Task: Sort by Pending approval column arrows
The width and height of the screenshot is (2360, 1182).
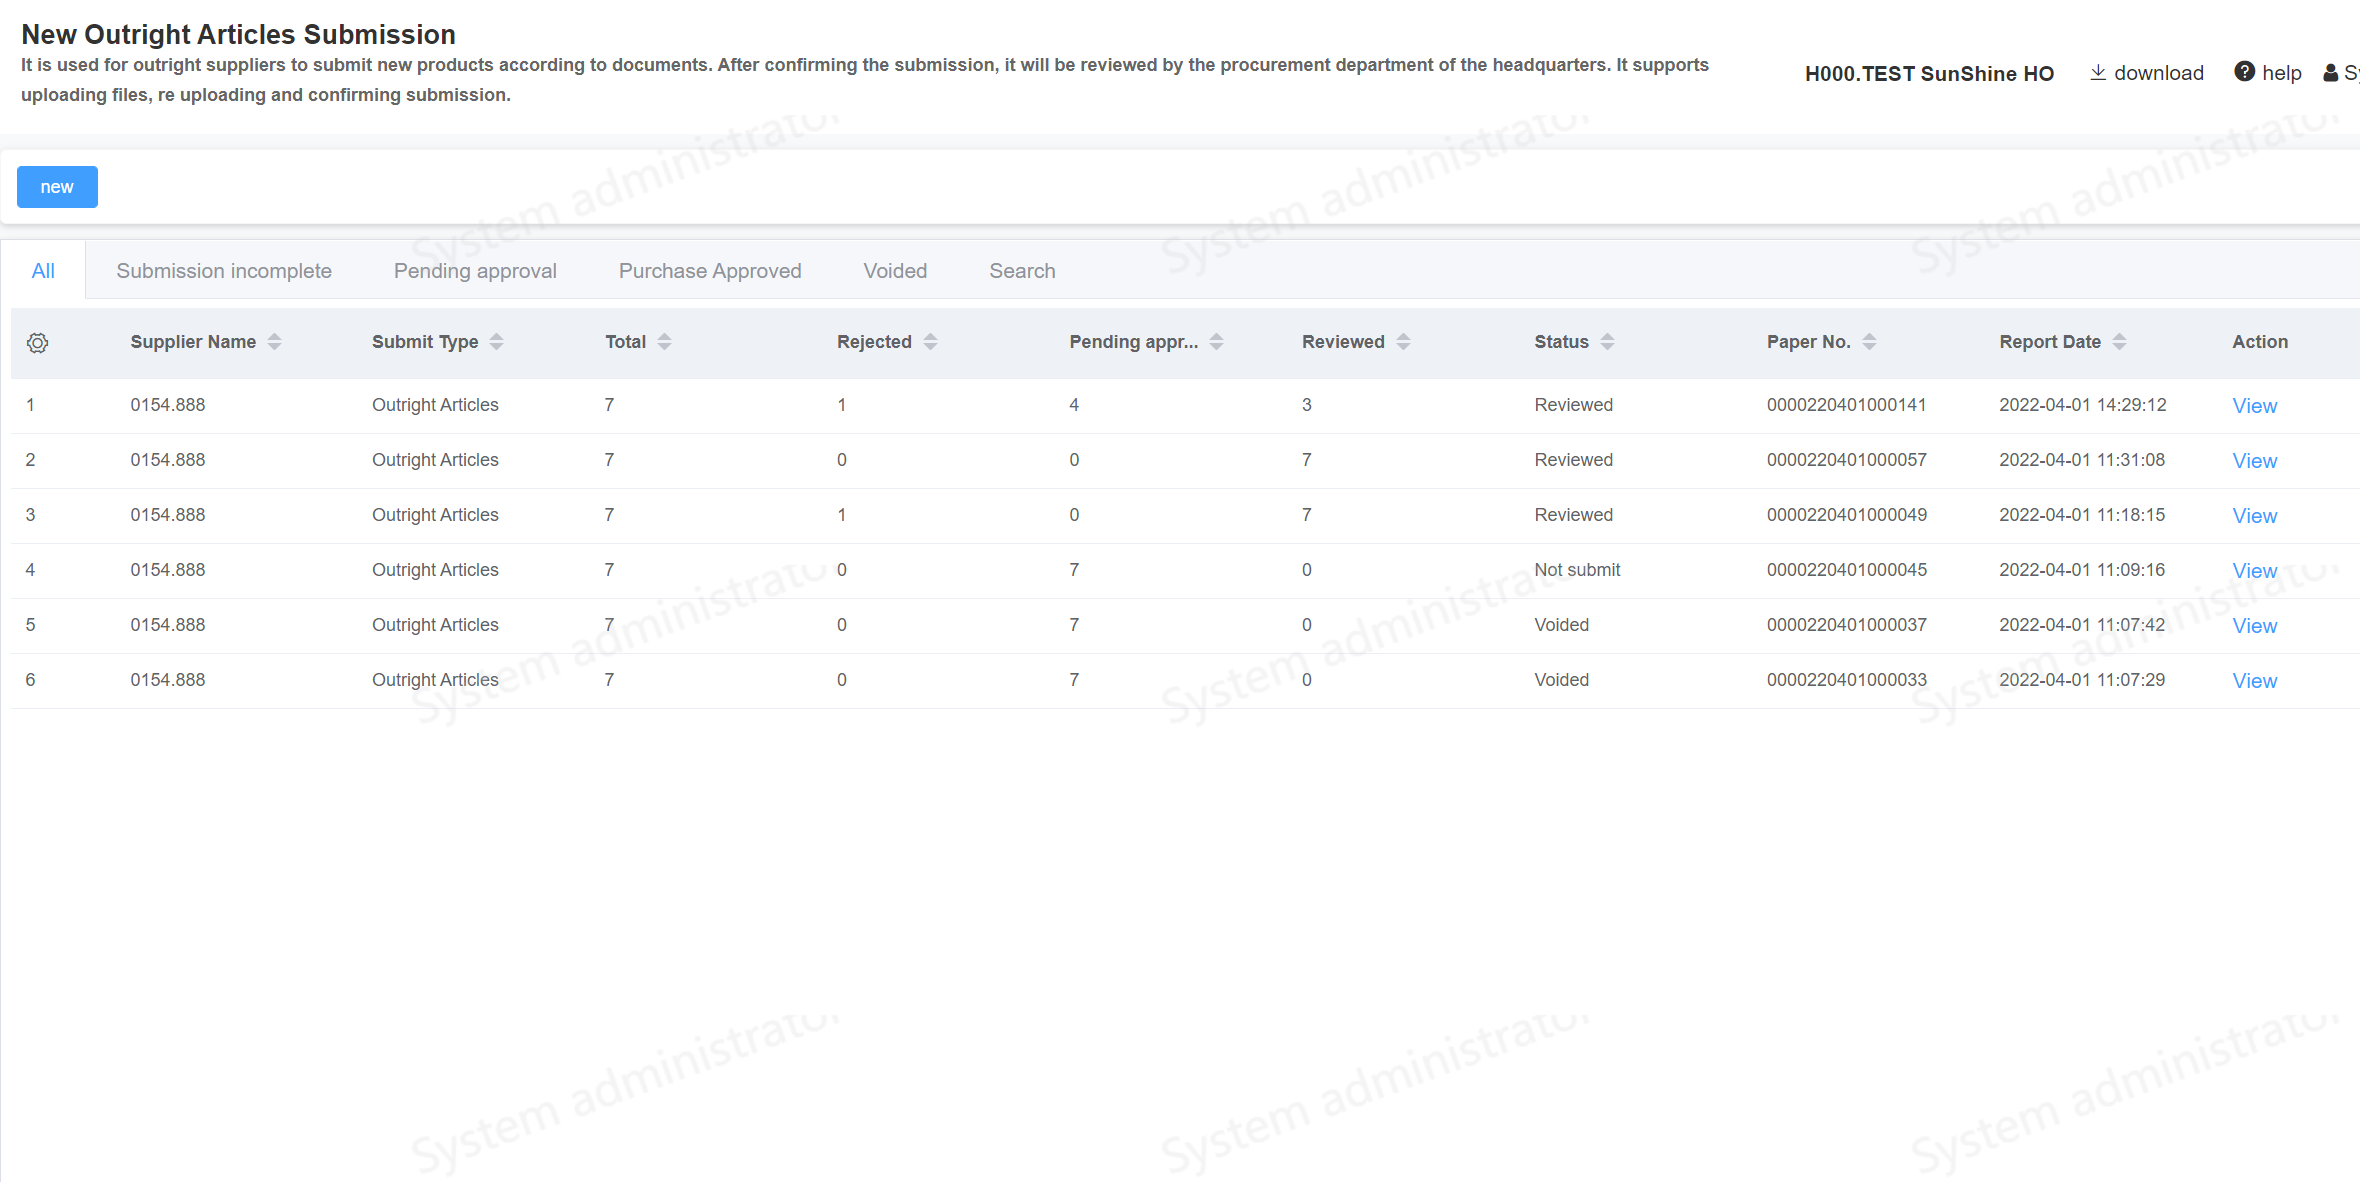Action: [1216, 342]
